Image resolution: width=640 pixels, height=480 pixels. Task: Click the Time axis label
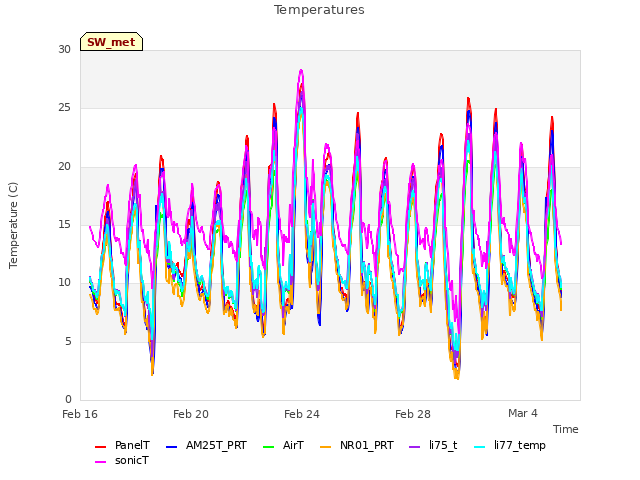pos(566,429)
